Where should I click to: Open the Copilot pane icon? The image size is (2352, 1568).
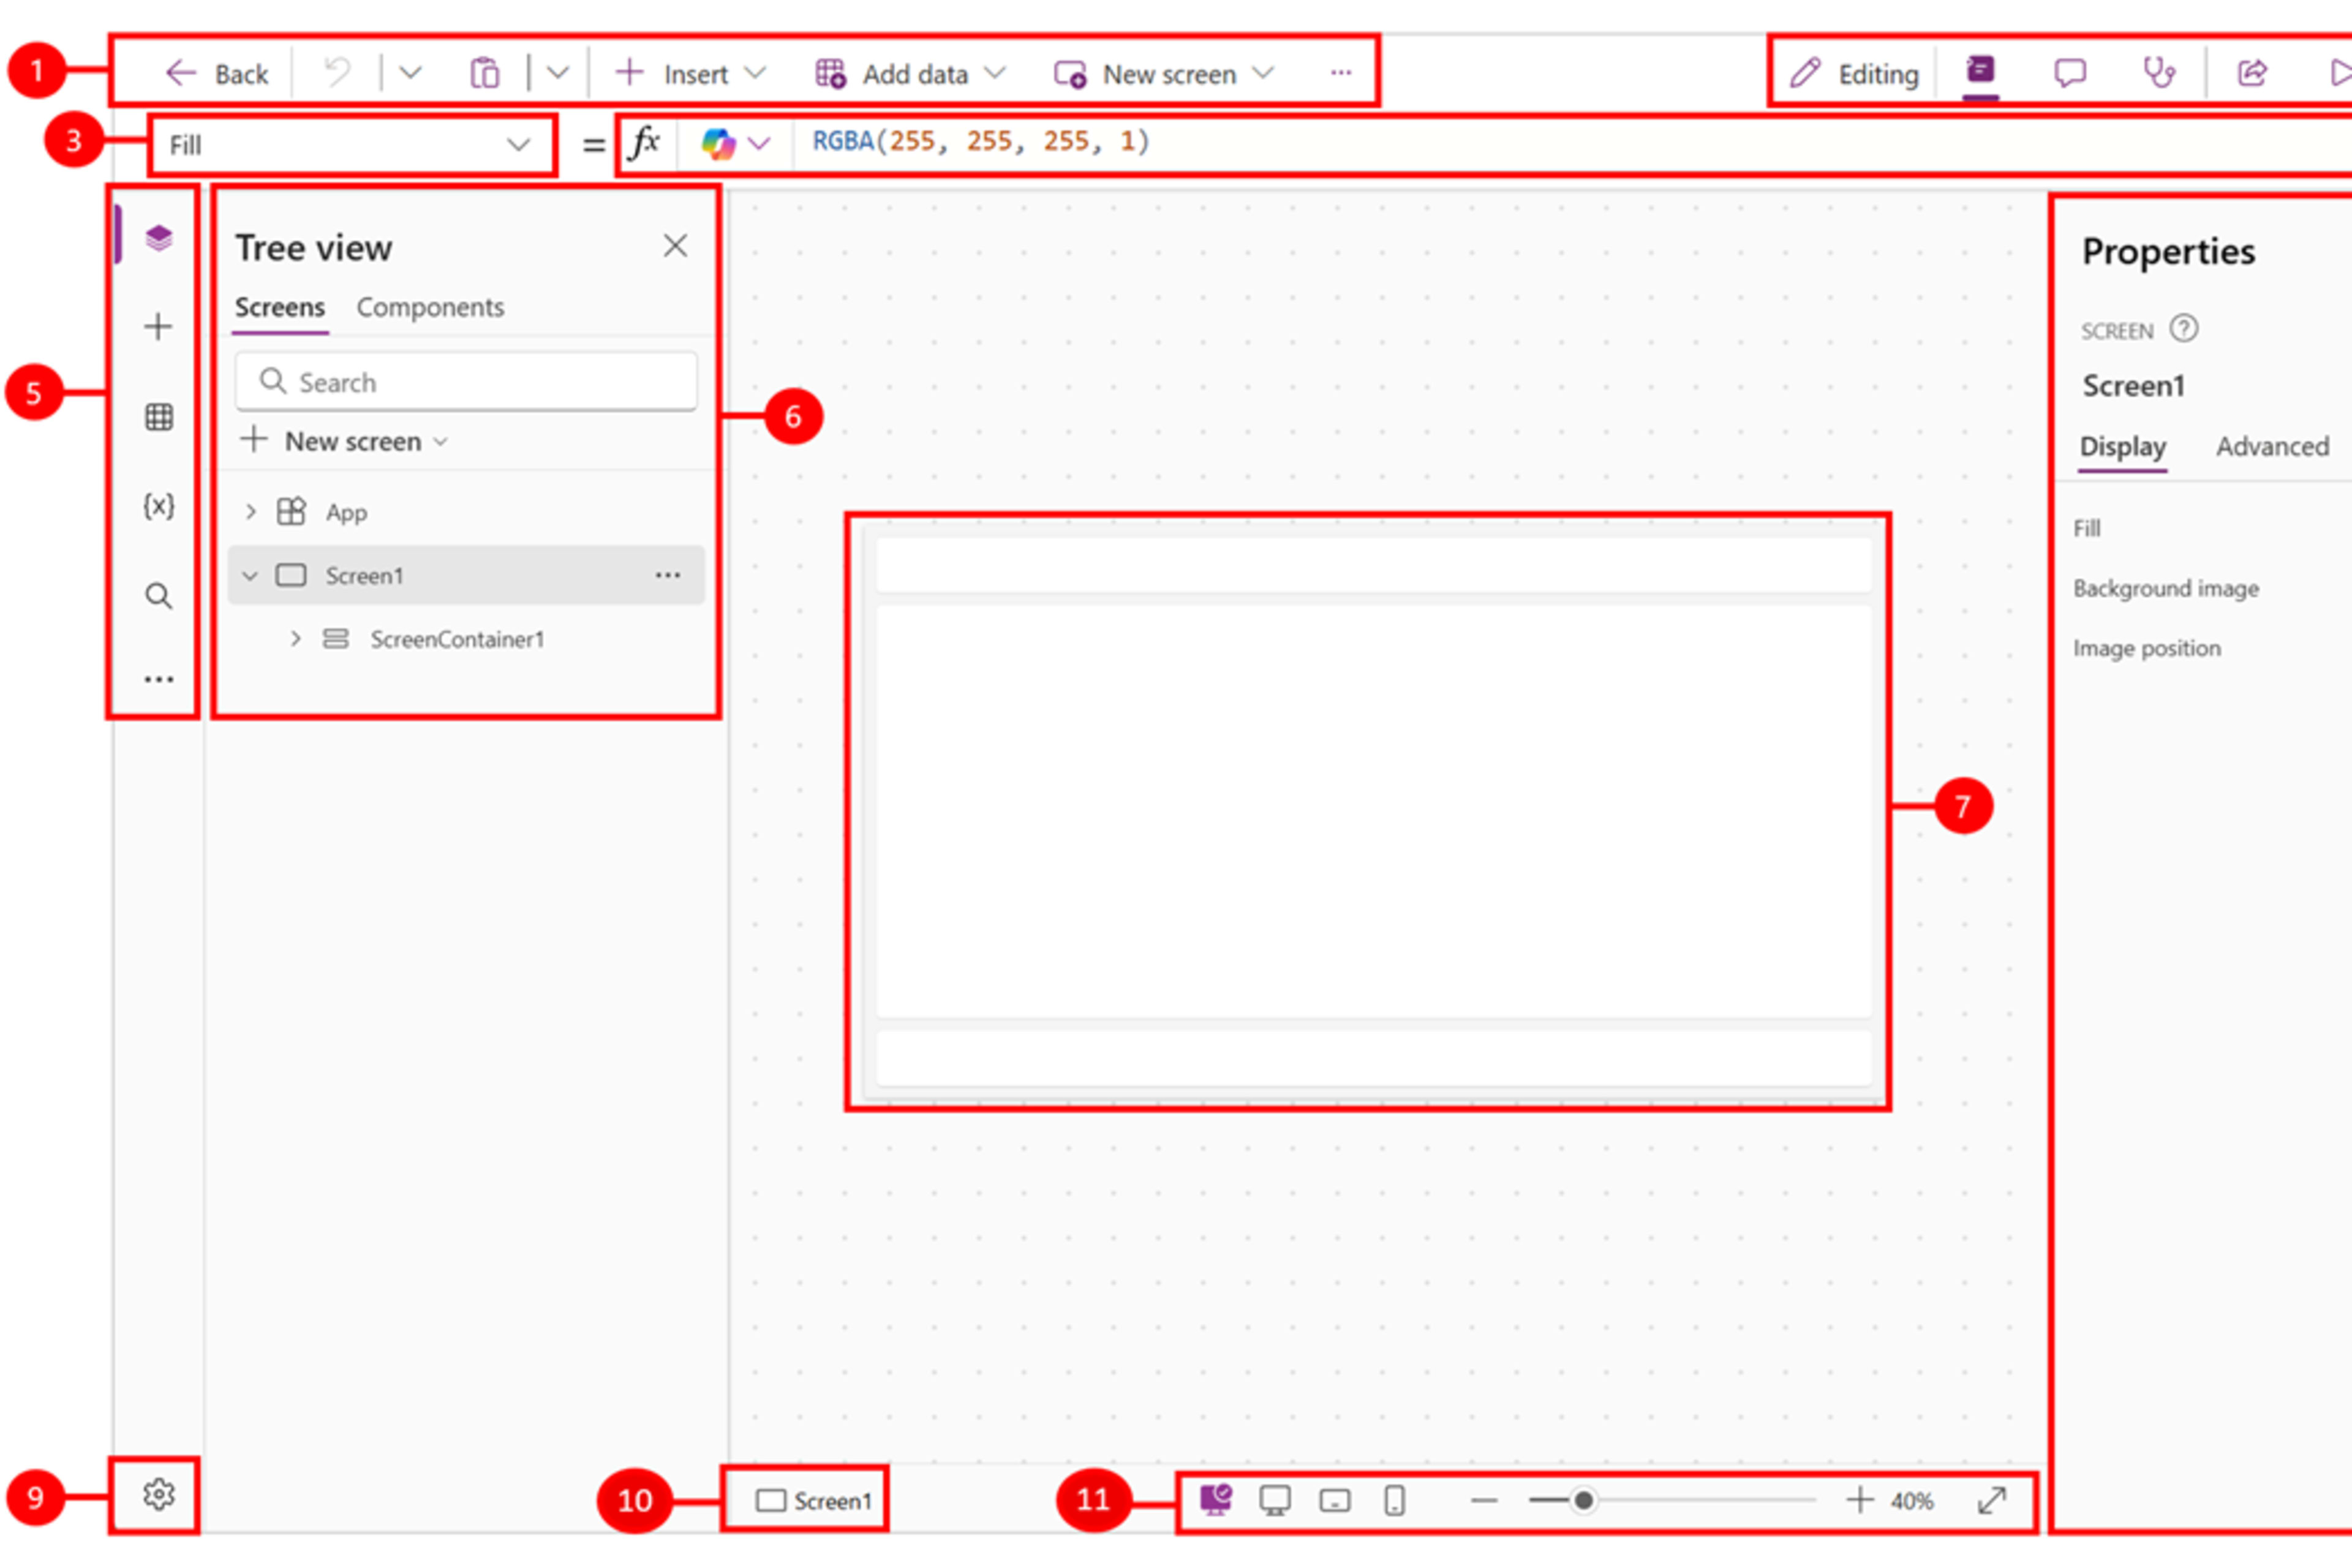click(x=1980, y=72)
